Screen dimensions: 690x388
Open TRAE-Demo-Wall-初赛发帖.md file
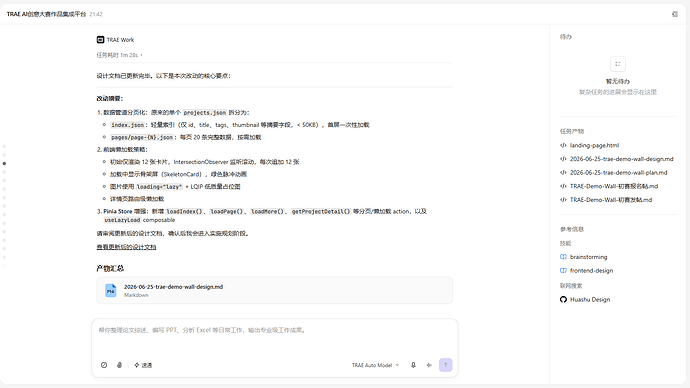[x=611, y=200]
